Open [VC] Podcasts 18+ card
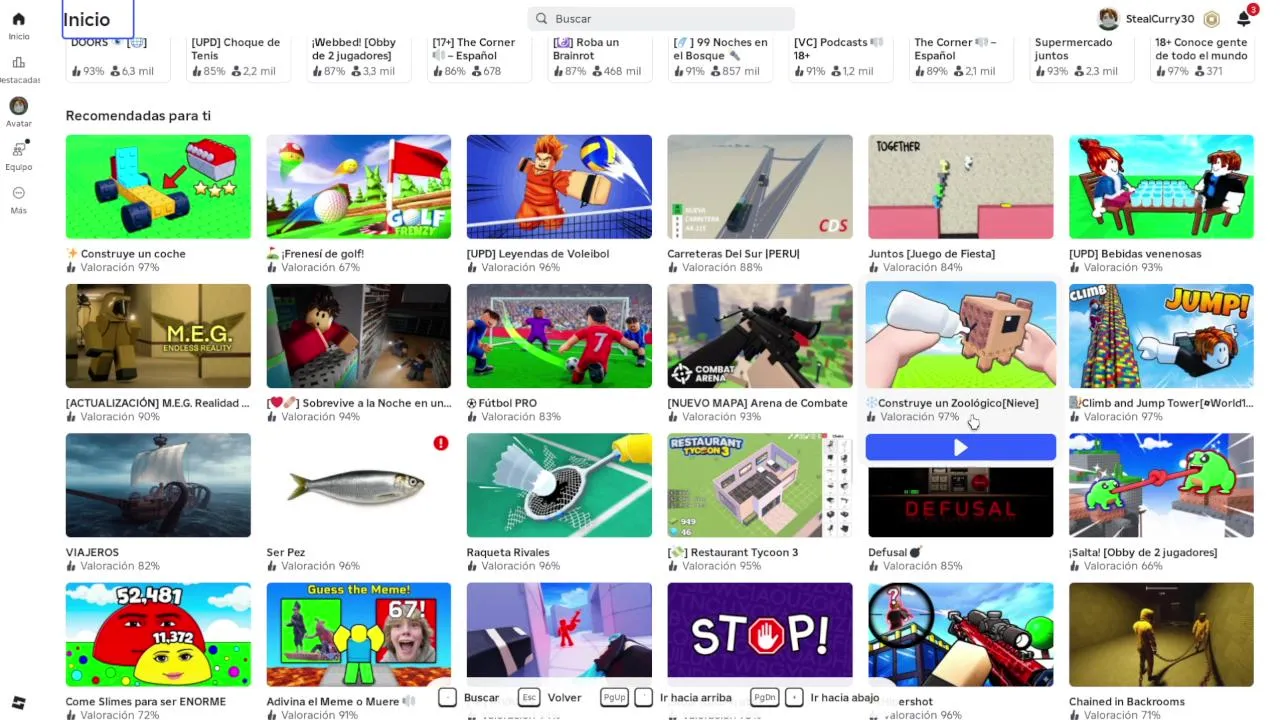The width and height of the screenshot is (1280, 720). 840,58
